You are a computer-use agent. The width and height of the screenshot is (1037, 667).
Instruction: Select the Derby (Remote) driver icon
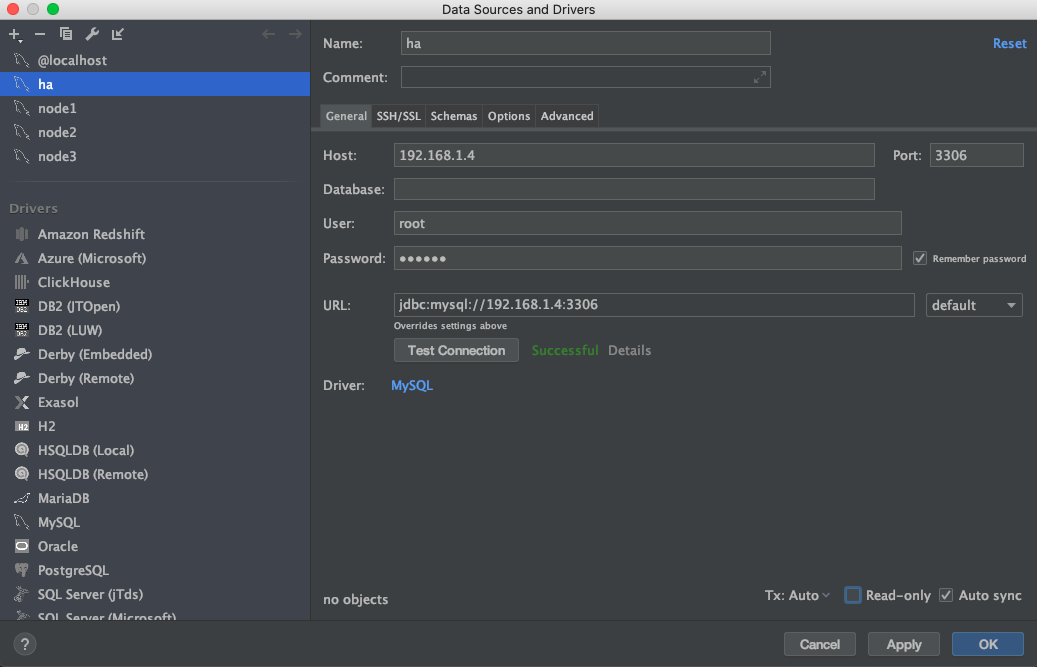coord(22,378)
